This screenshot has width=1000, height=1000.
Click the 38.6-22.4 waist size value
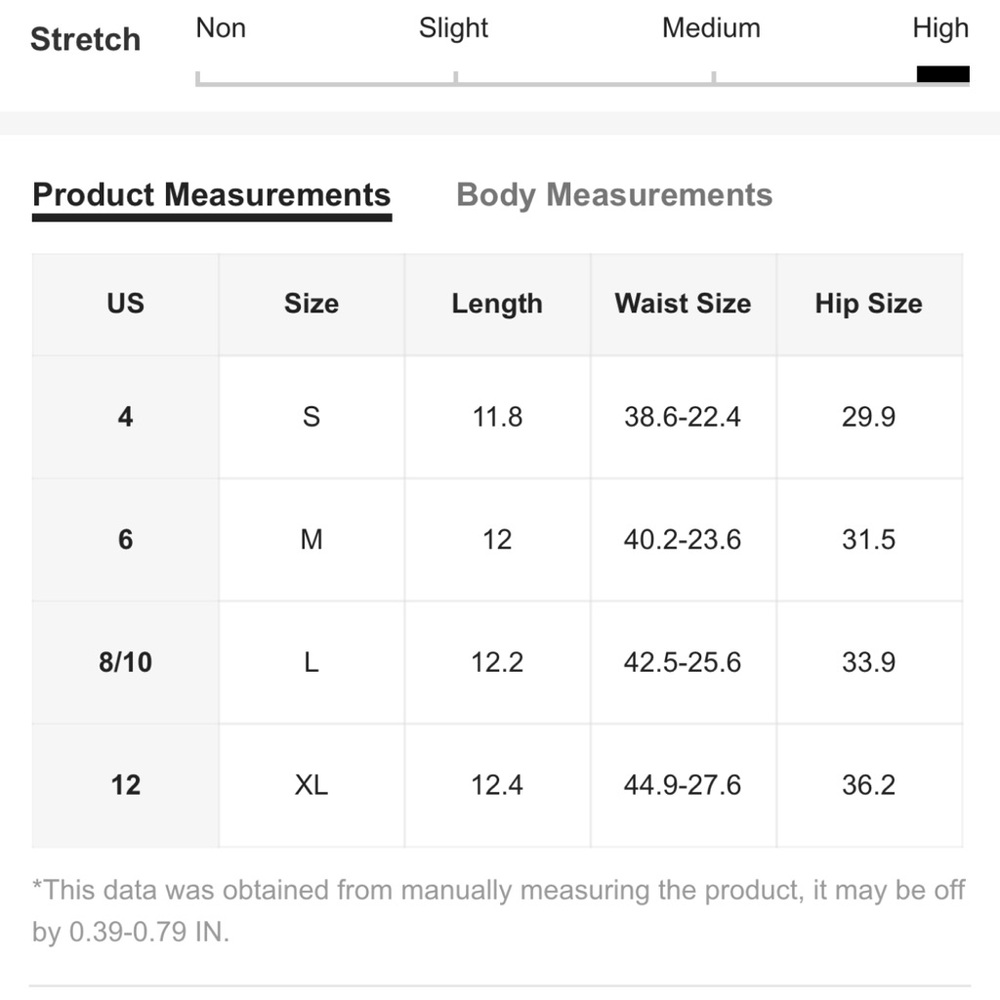(x=683, y=417)
